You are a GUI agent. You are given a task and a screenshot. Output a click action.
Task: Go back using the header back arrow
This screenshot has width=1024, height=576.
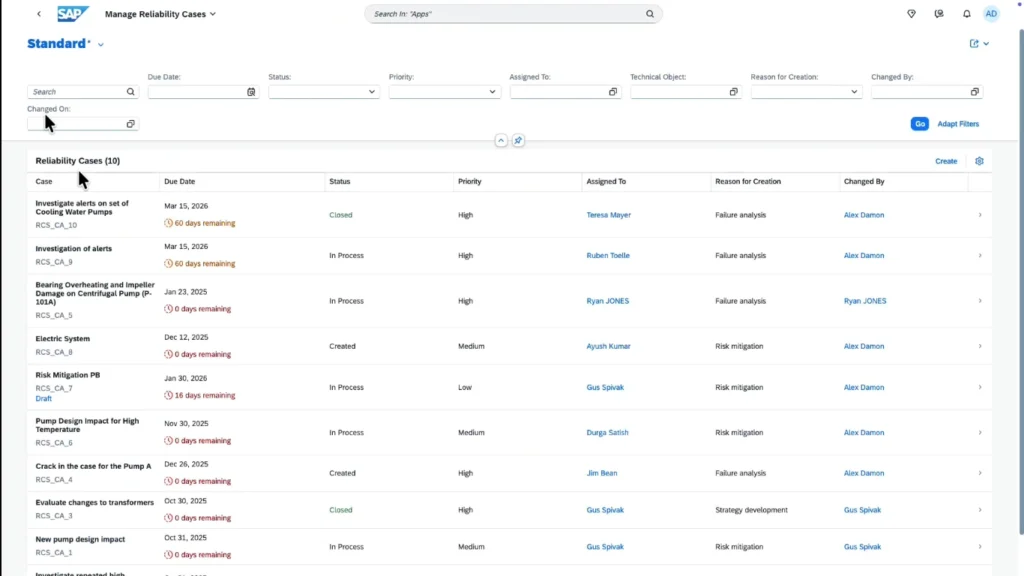coord(39,14)
